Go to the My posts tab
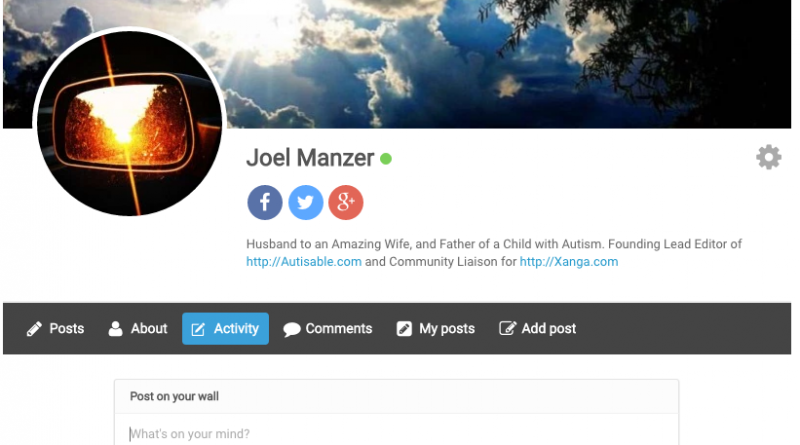800x445 pixels. 436,329
